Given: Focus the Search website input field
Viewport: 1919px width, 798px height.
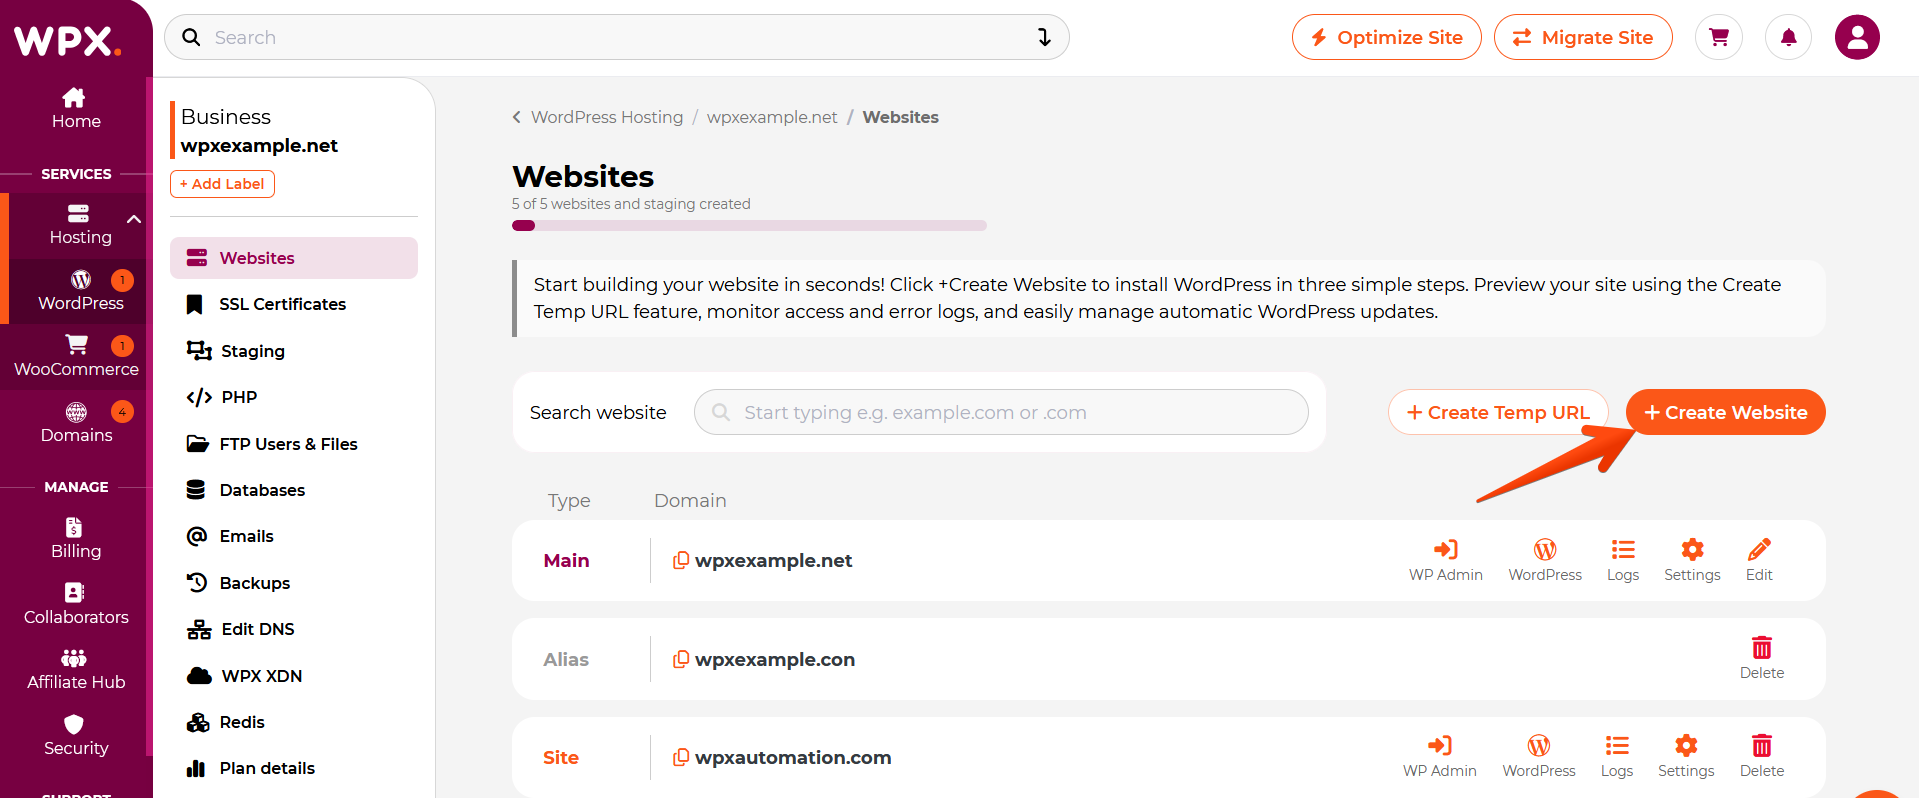Looking at the screenshot, I should click(1000, 412).
